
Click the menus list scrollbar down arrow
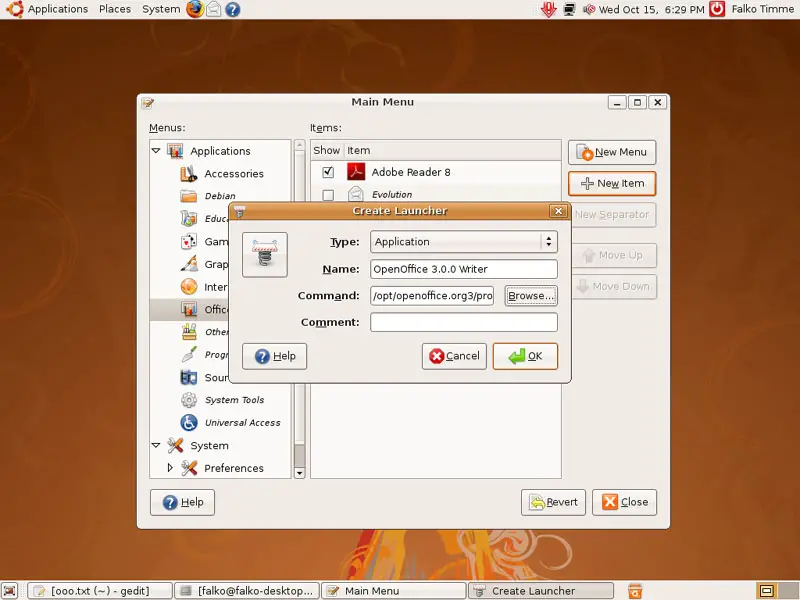pos(299,473)
